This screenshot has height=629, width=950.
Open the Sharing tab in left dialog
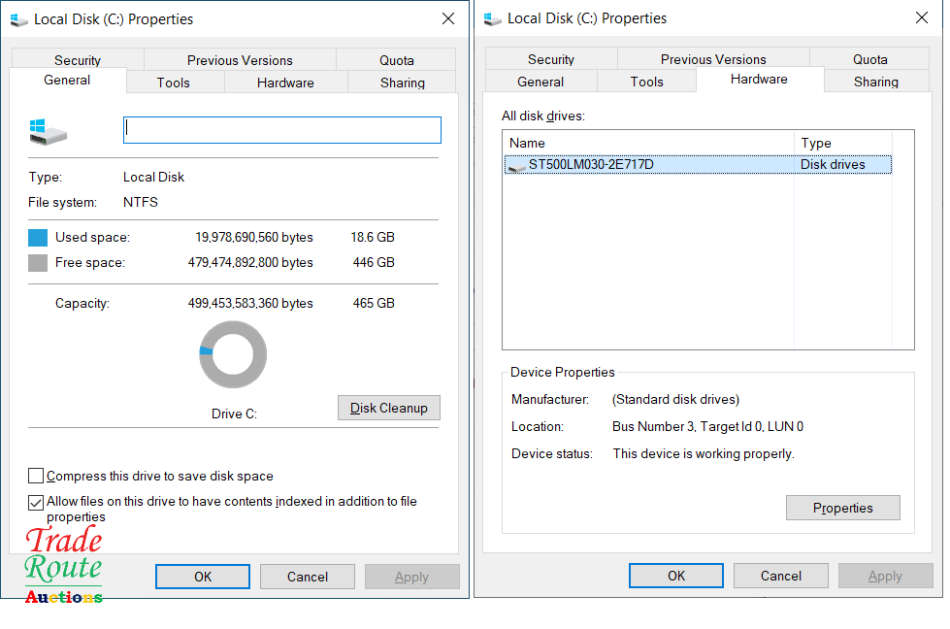coord(402,83)
